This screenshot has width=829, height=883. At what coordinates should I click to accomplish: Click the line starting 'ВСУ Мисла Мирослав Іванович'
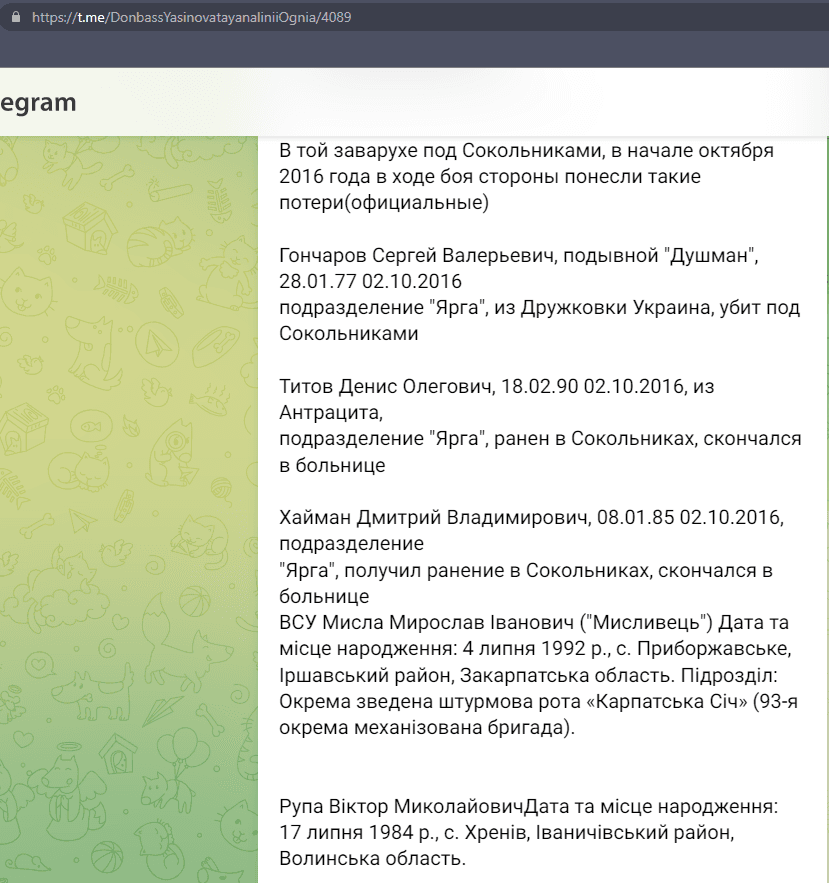click(x=533, y=622)
